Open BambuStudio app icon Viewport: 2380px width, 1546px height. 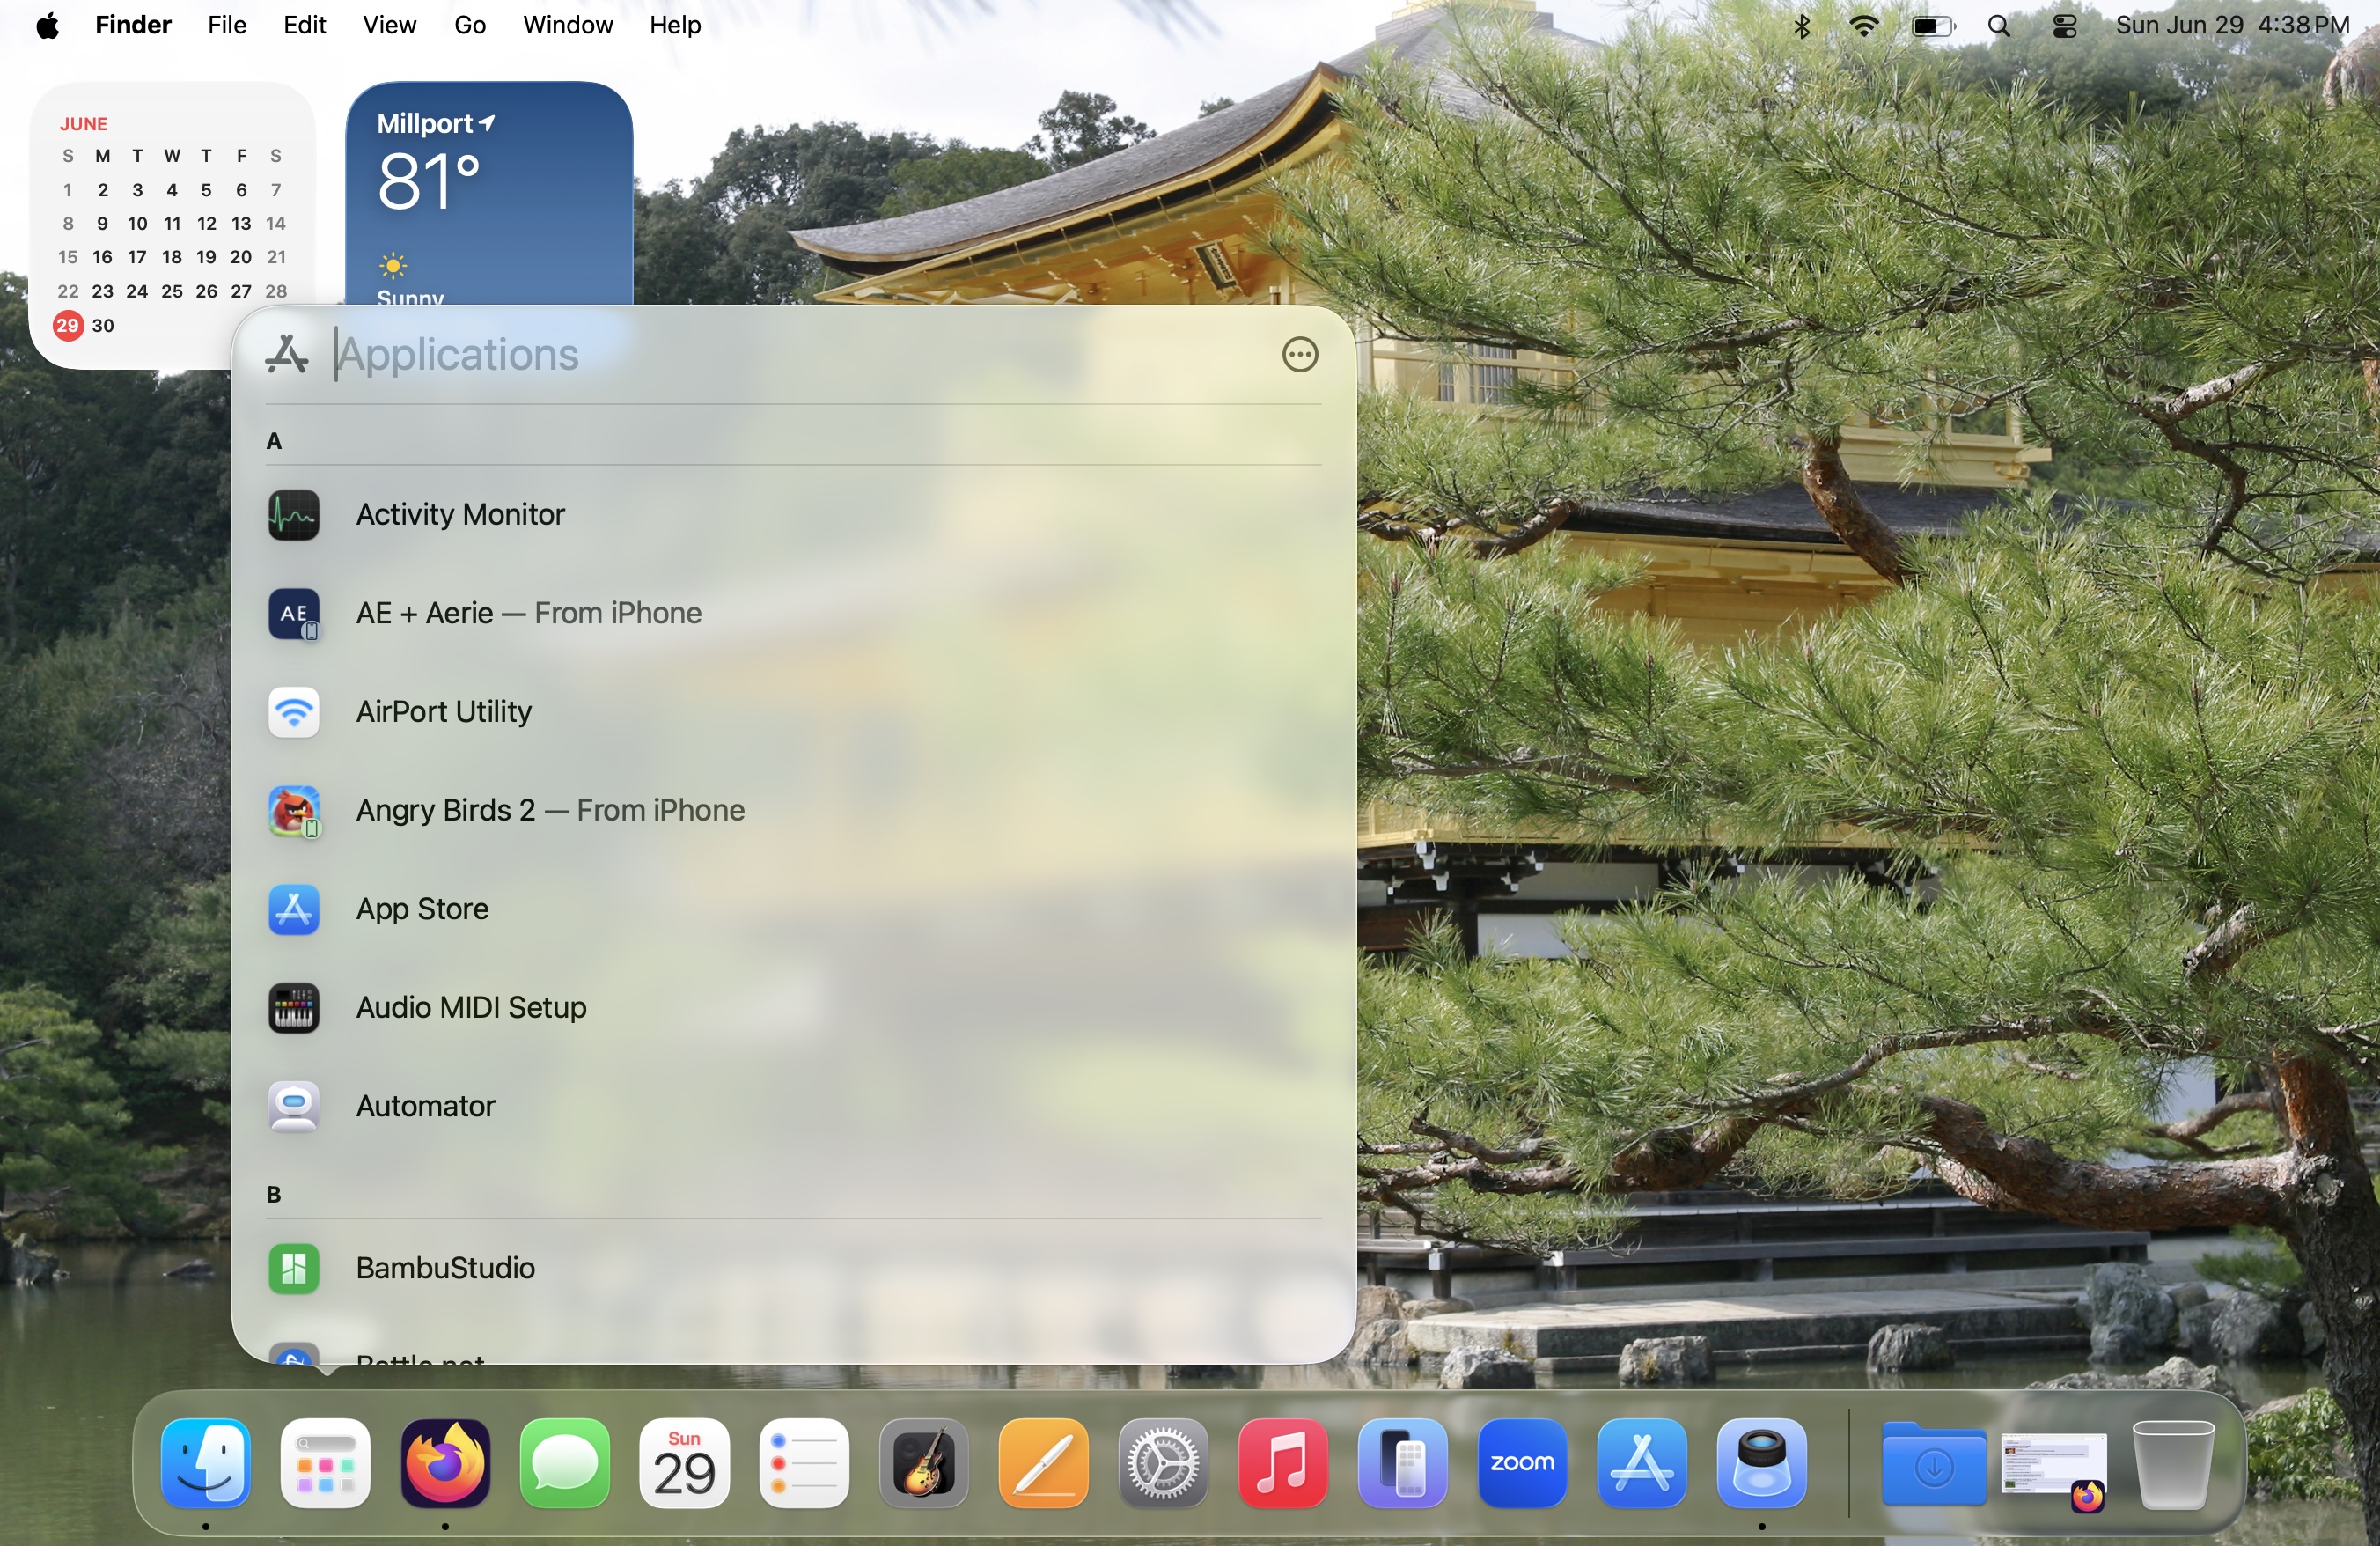[x=293, y=1268]
